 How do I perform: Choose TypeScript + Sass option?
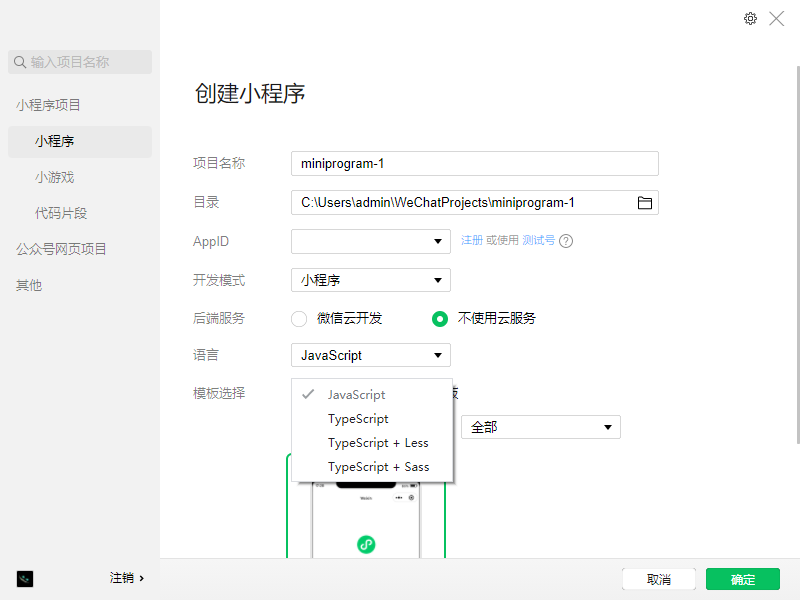372,467
